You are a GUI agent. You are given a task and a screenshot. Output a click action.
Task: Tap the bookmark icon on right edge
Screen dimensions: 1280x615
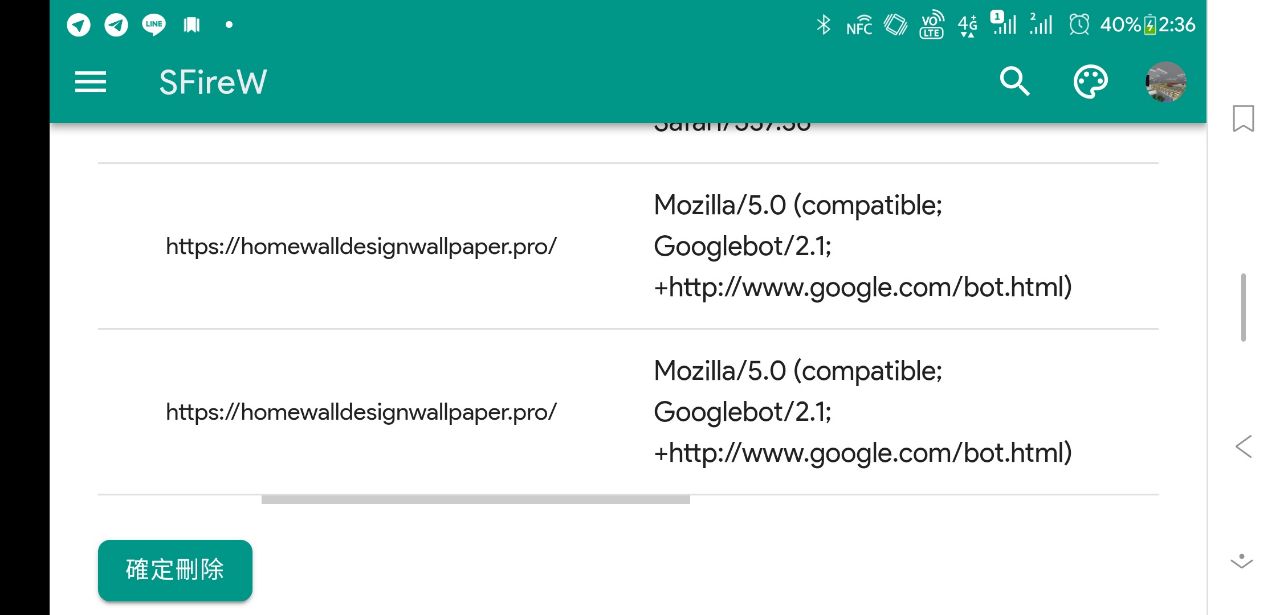[x=1243, y=119]
